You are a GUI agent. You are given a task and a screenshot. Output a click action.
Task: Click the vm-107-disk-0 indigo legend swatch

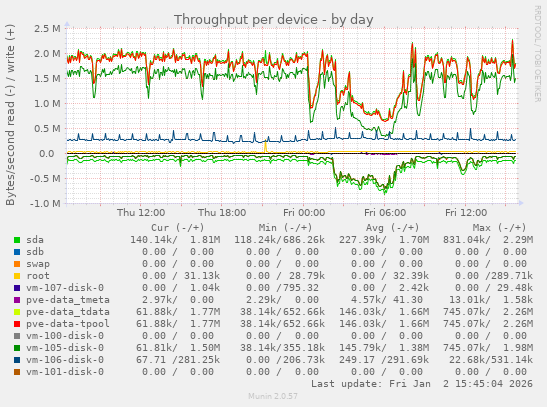[17, 288]
